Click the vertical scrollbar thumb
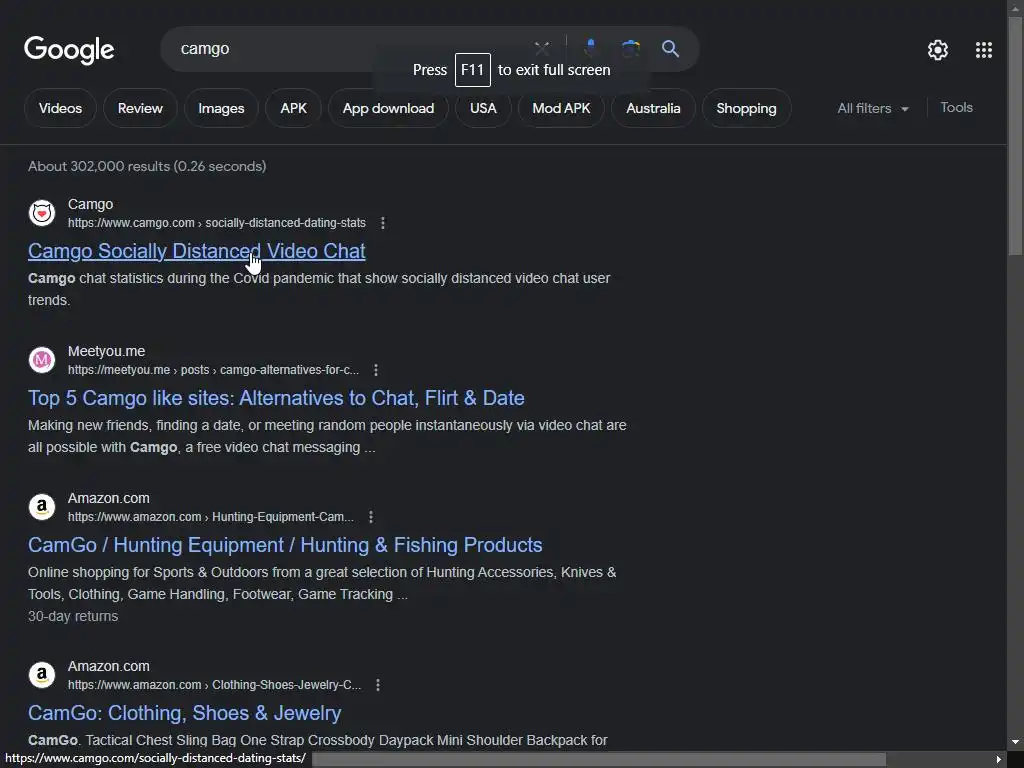The height and width of the screenshot is (768, 1024). [1016, 136]
